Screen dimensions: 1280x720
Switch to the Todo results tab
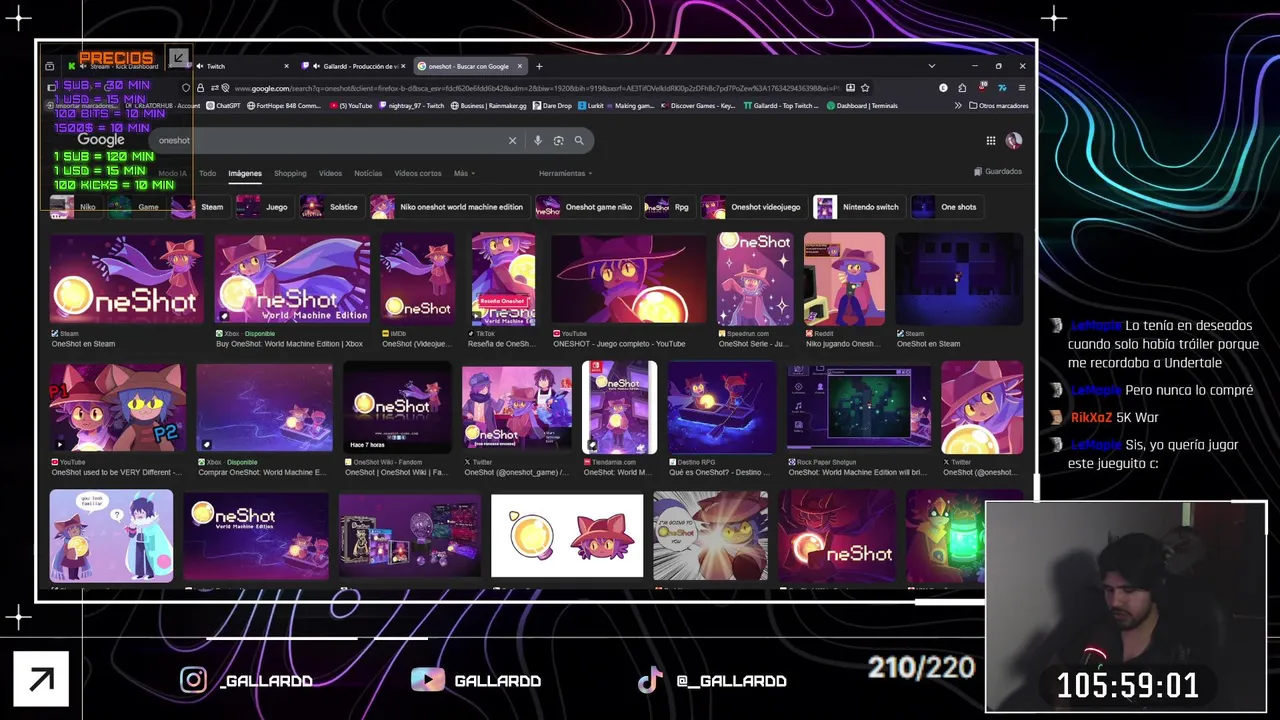pyautogui.click(x=207, y=173)
